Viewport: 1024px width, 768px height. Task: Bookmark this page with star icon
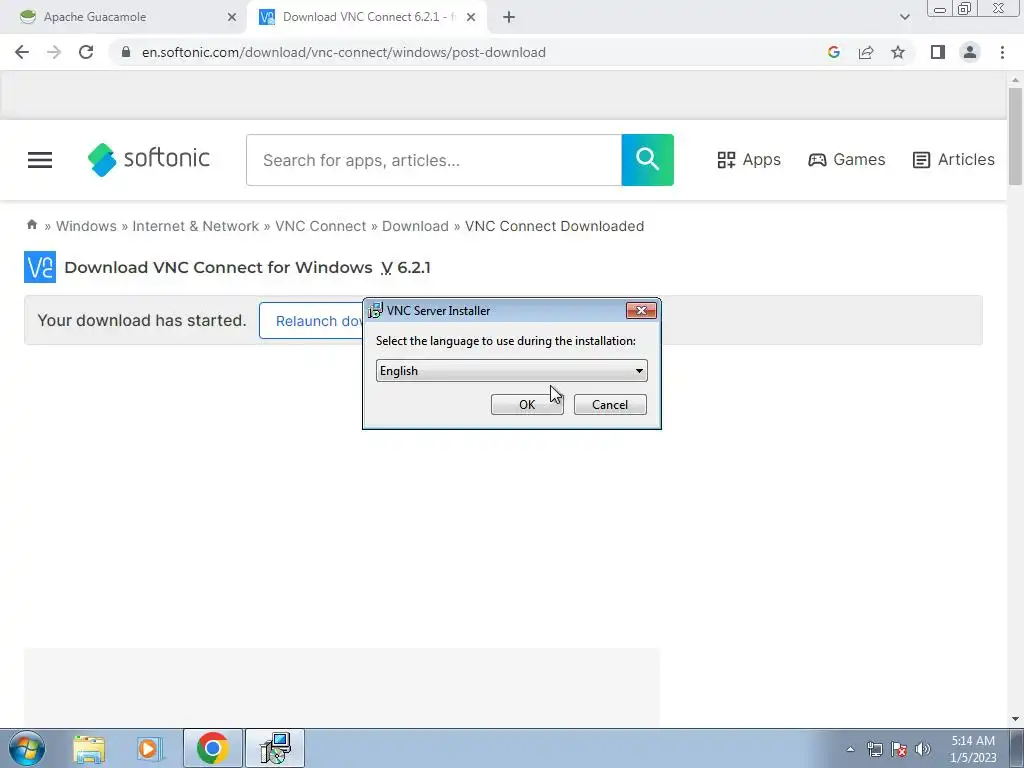pos(898,52)
